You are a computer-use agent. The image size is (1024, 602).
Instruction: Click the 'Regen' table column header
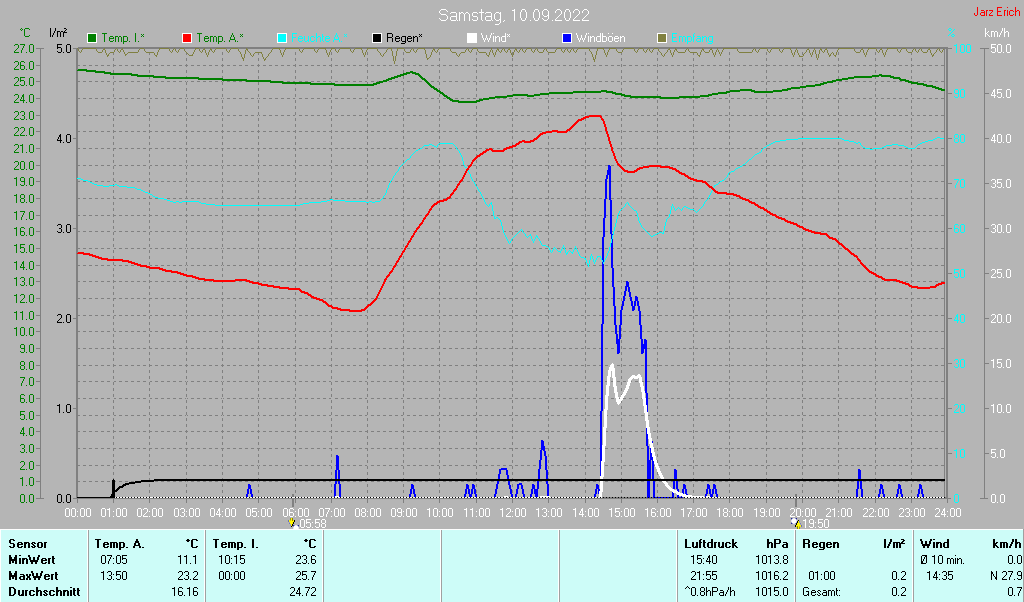821,544
